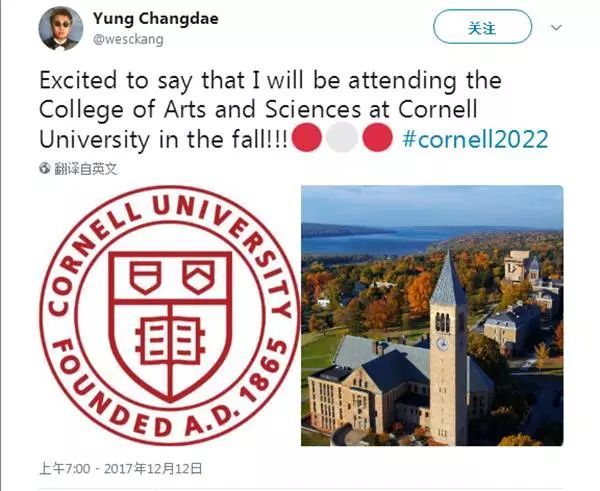Click the white circle emoji in the tweet
This screenshot has height=491, width=600.
tap(343, 138)
